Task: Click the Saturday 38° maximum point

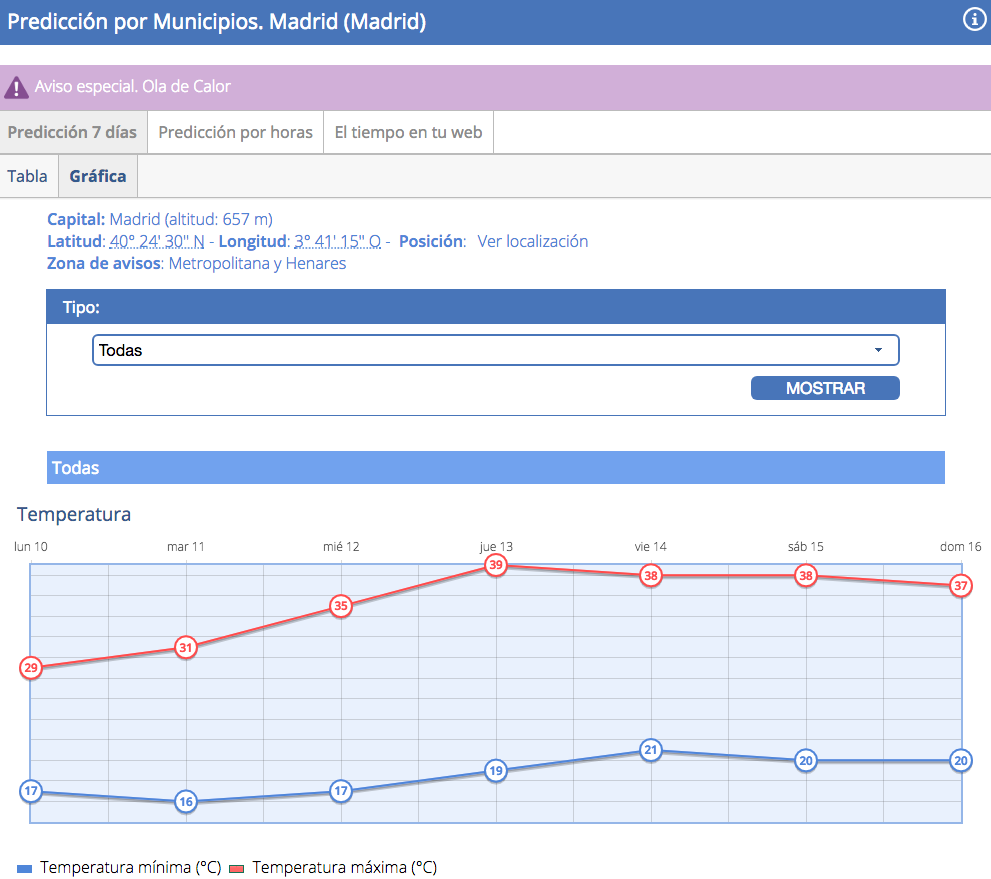Action: 806,576
